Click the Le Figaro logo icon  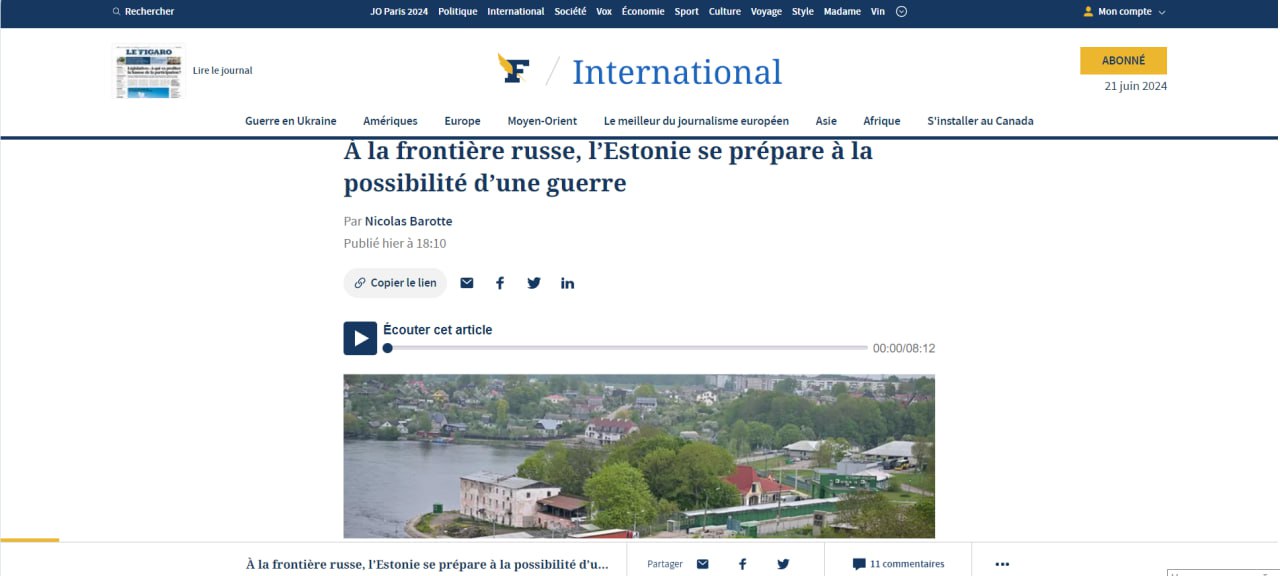click(x=514, y=69)
